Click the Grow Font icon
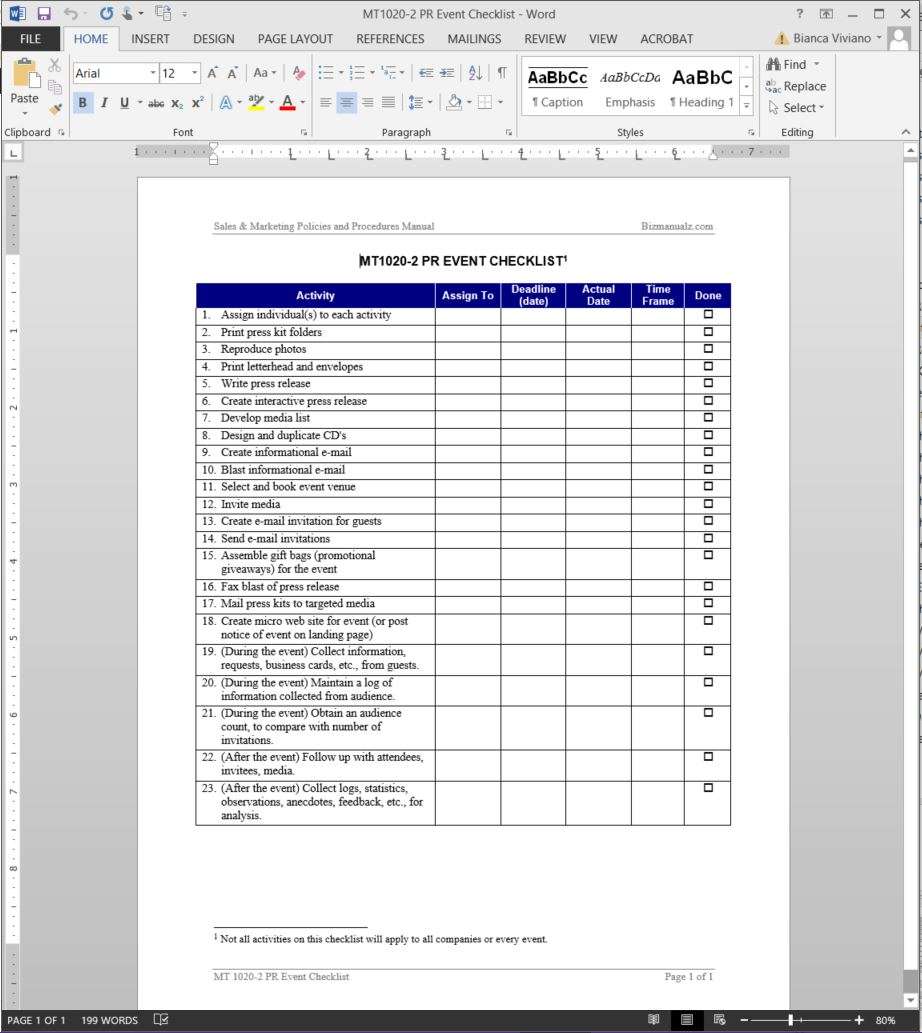The width and height of the screenshot is (922, 1033). tap(213, 73)
